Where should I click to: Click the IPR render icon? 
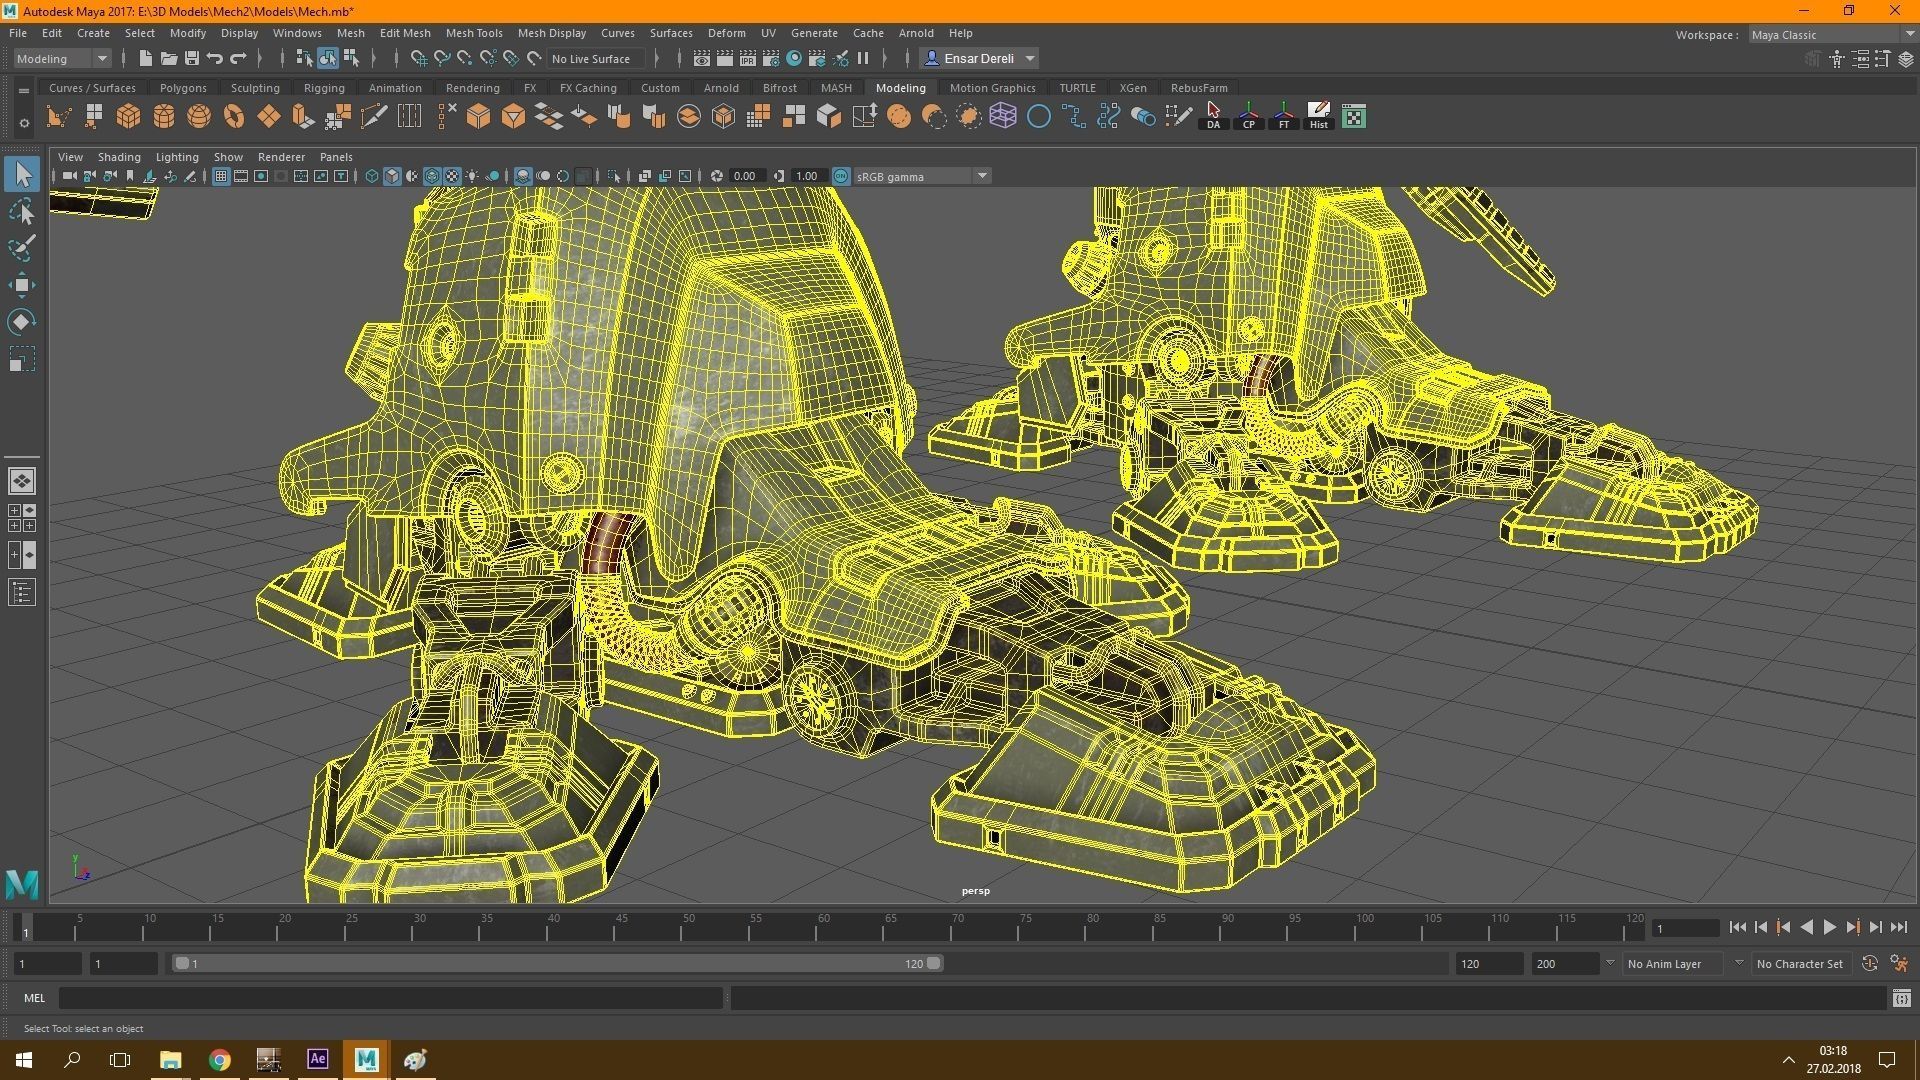pyautogui.click(x=748, y=58)
